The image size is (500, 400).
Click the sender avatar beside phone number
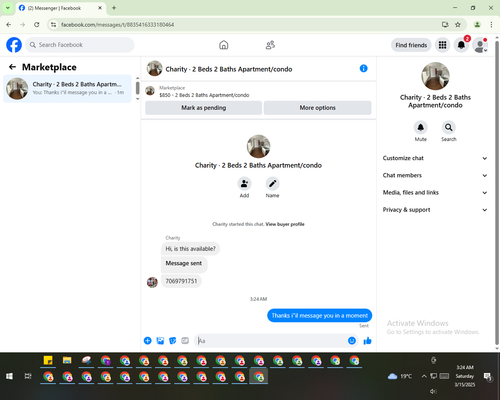coord(152,282)
